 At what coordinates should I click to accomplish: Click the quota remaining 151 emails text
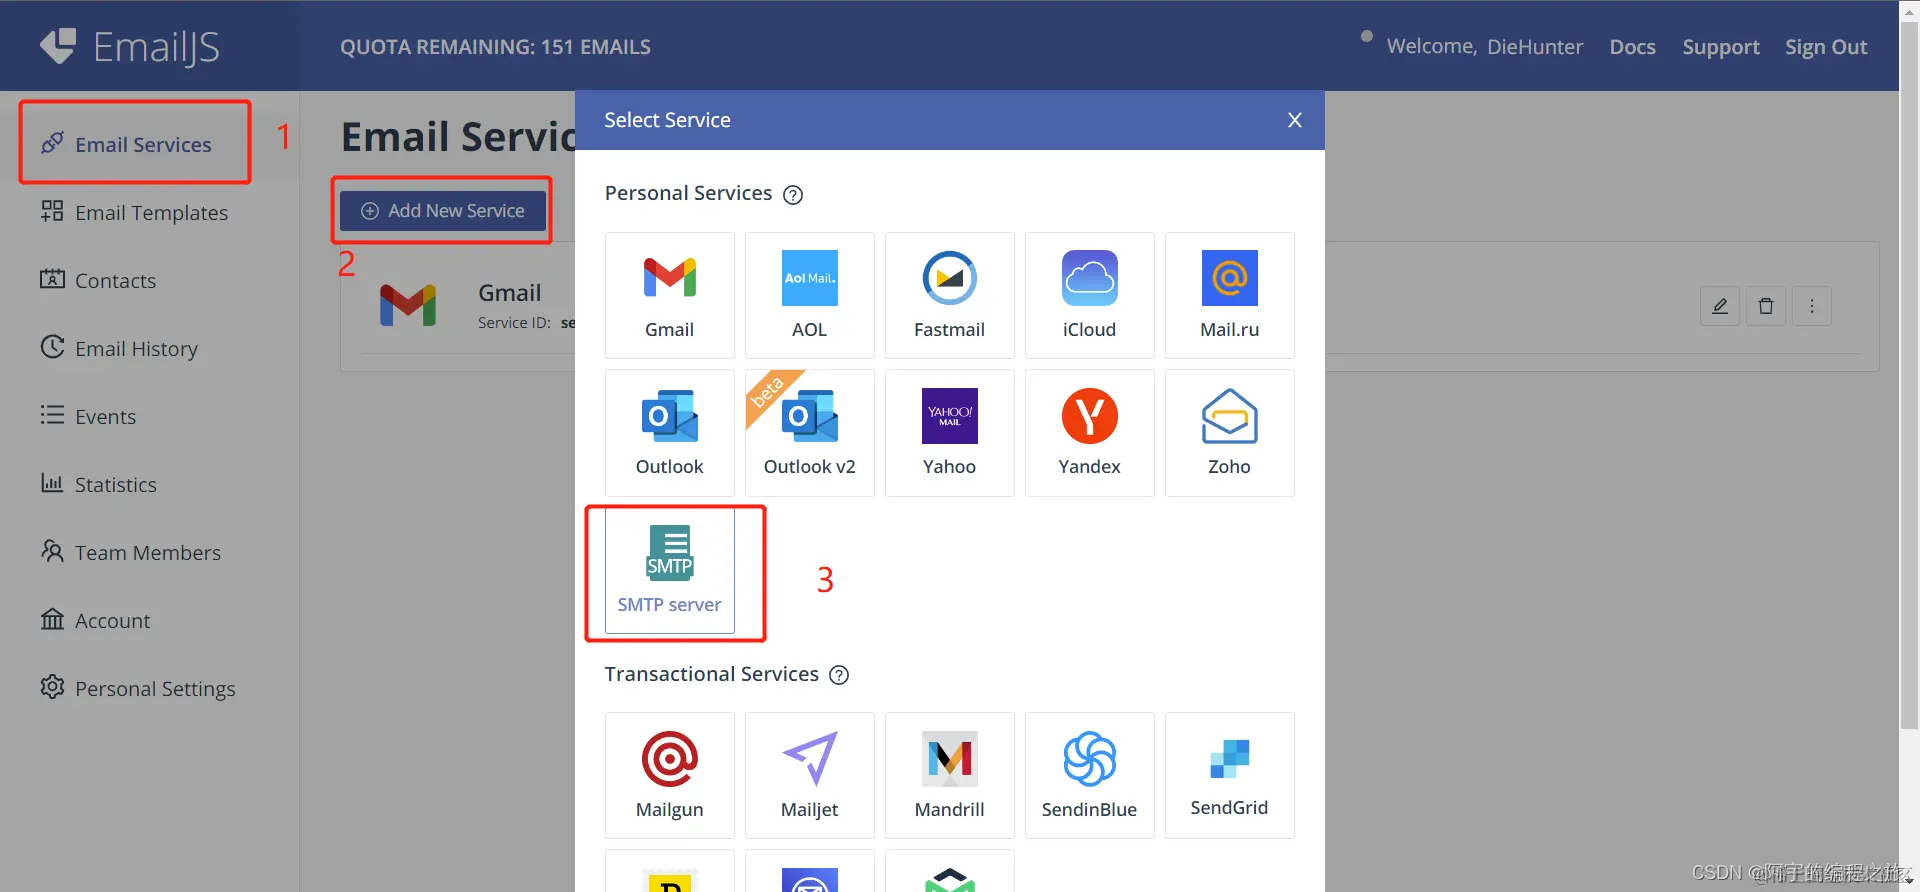coord(495,47)
